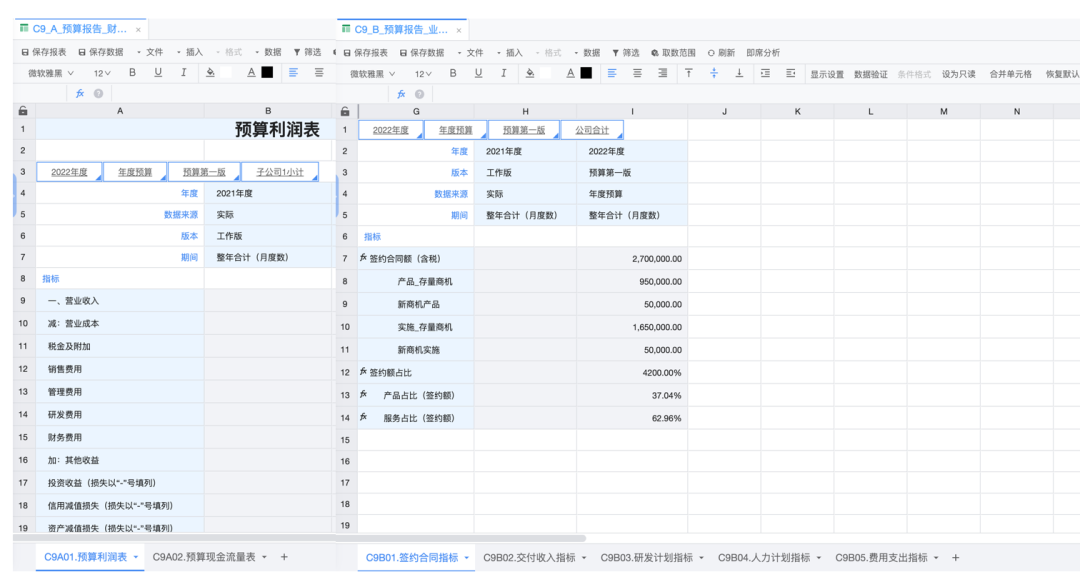
Task: Open 文件 menu in left report
Action: point(150,52)
